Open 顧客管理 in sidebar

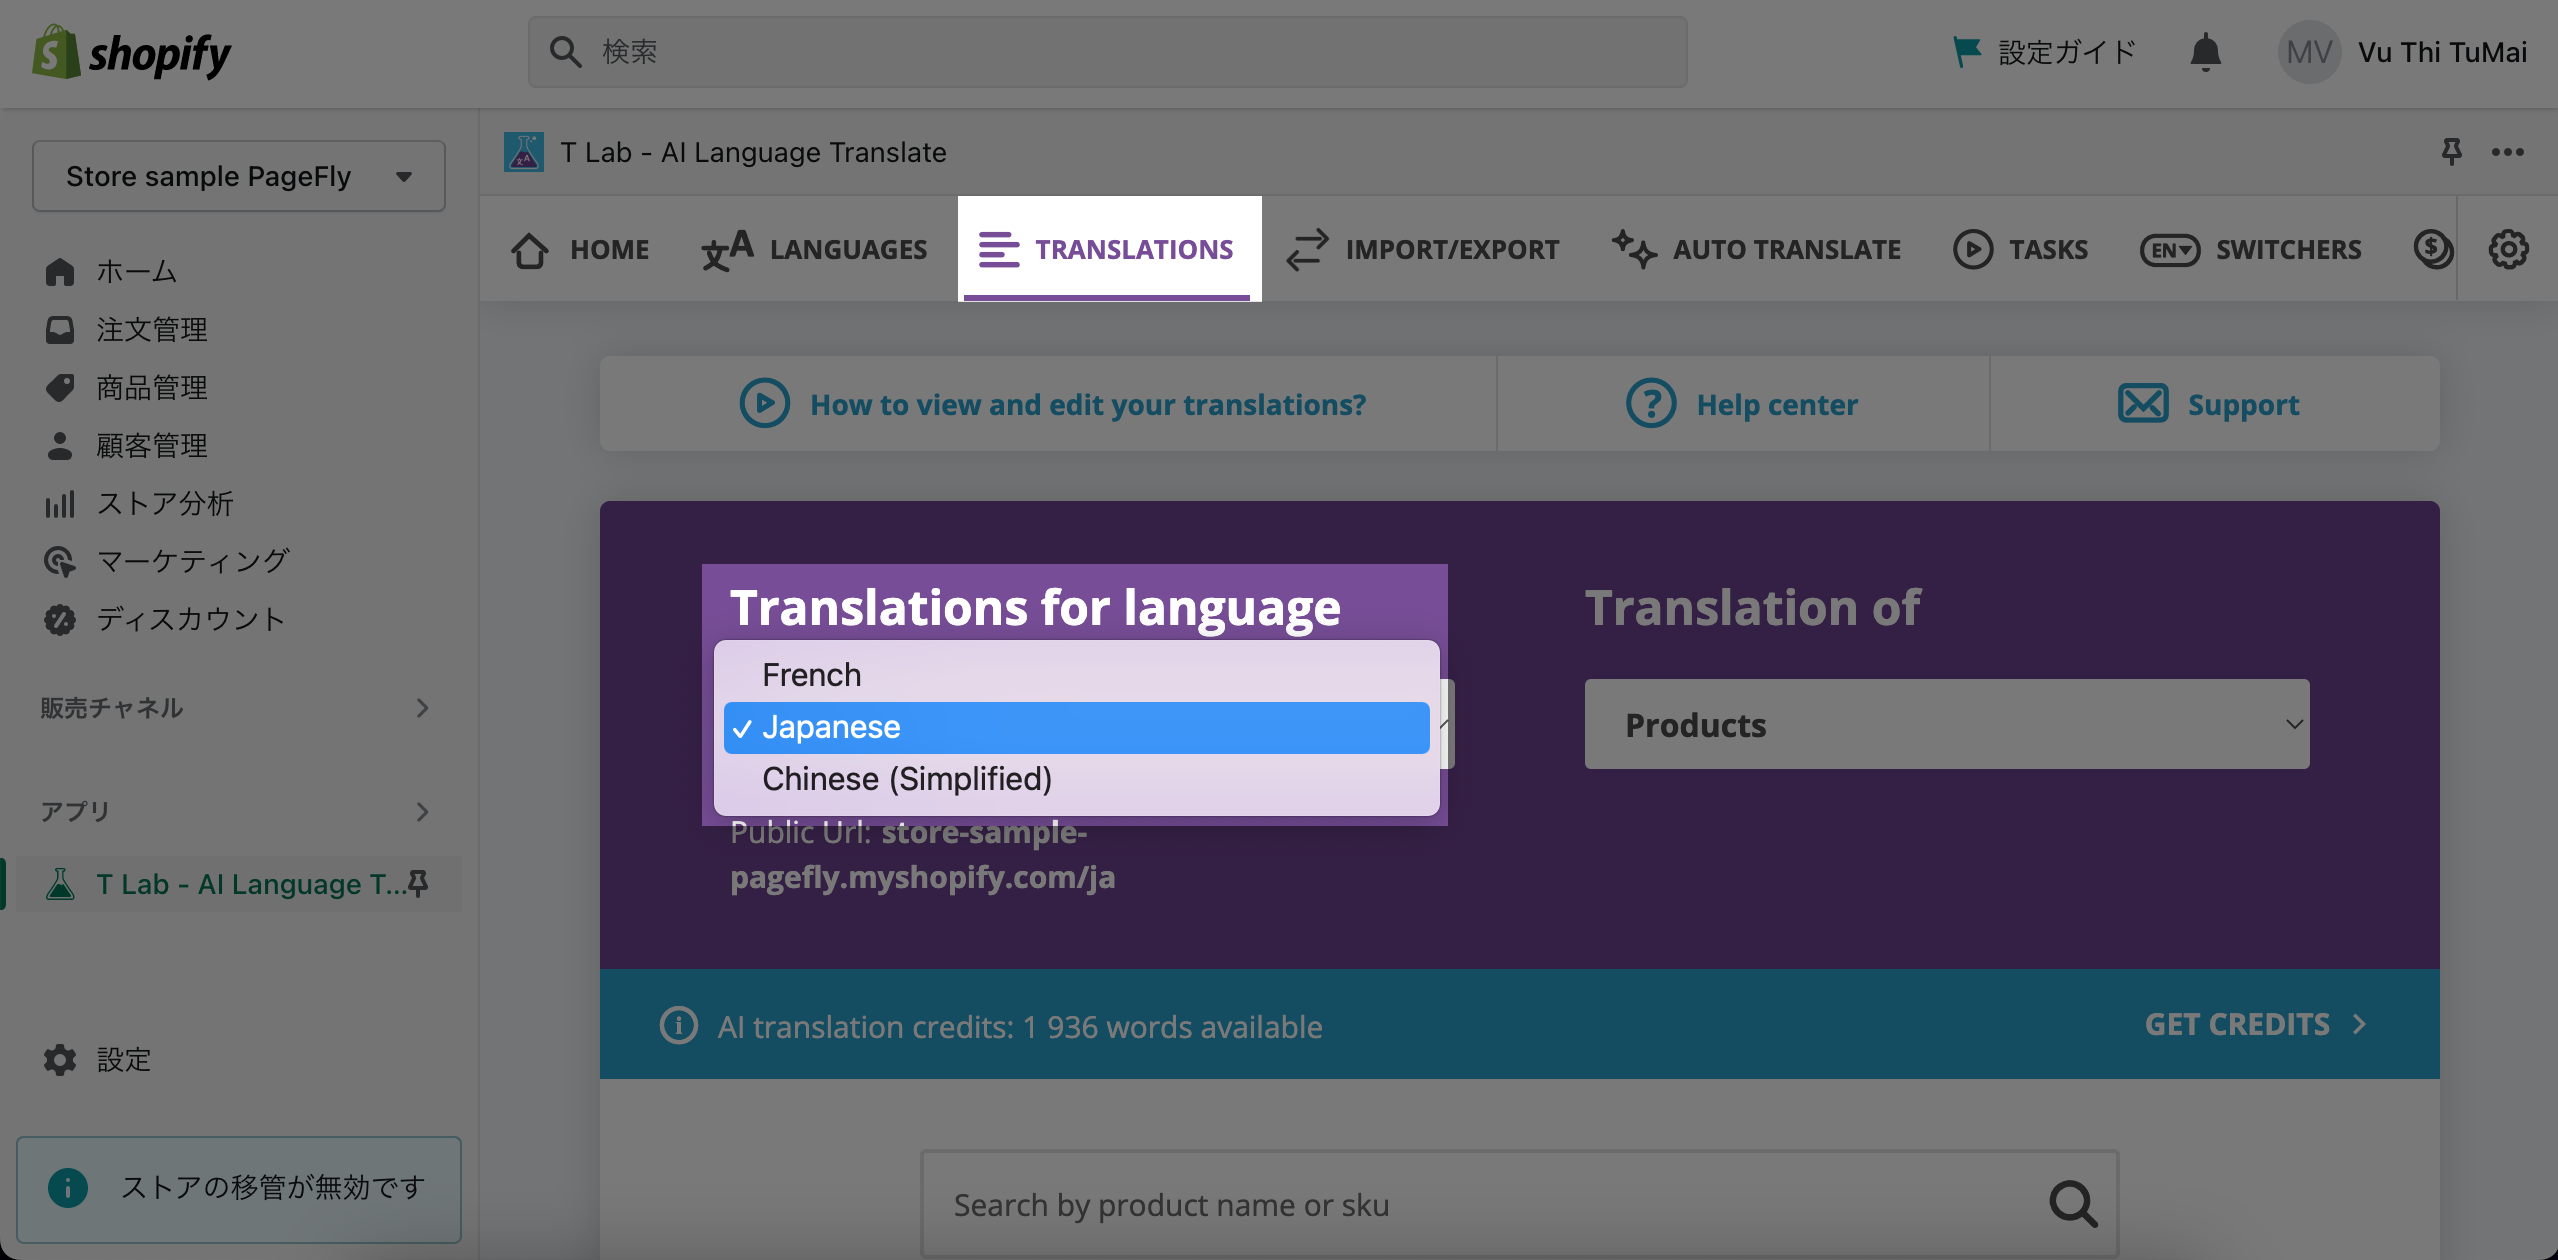tap(152, 445)
